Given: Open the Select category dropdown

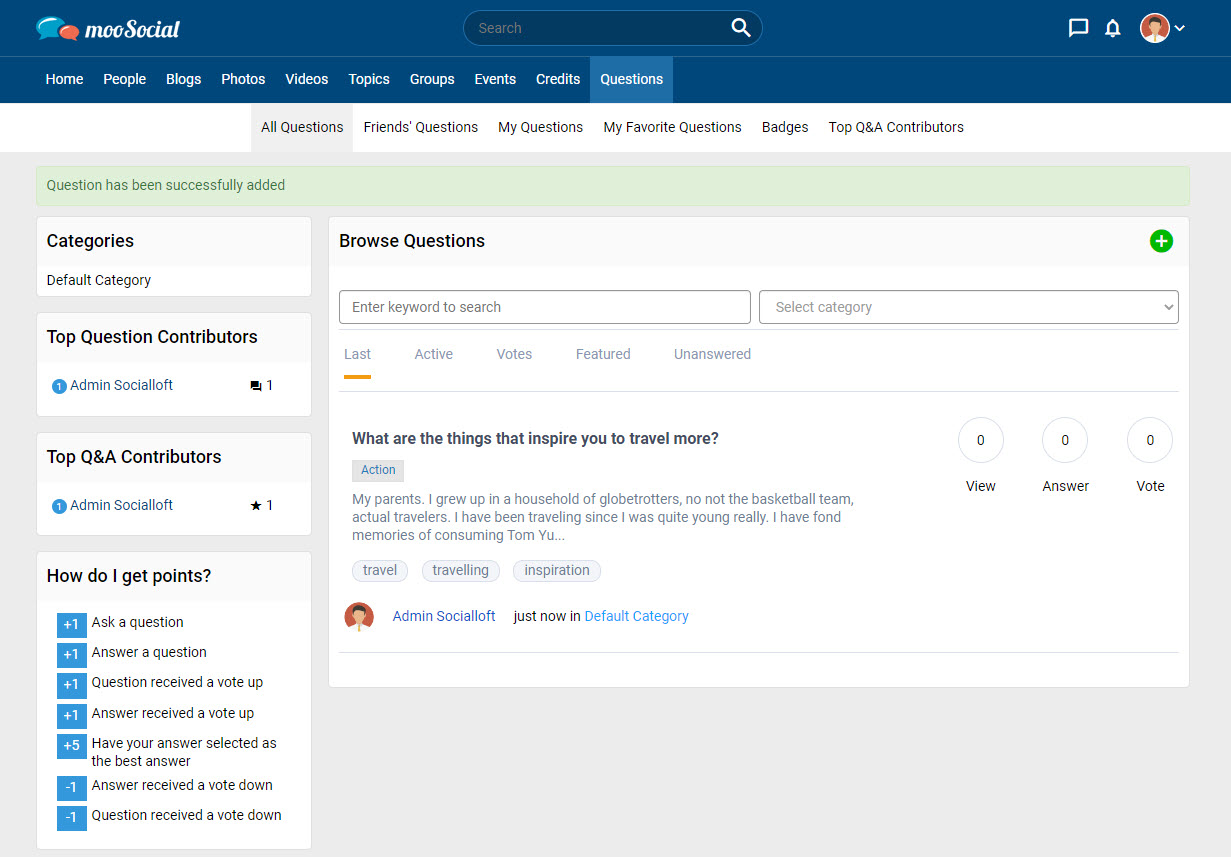Looking at the screenshot, I should pos(969,307).
